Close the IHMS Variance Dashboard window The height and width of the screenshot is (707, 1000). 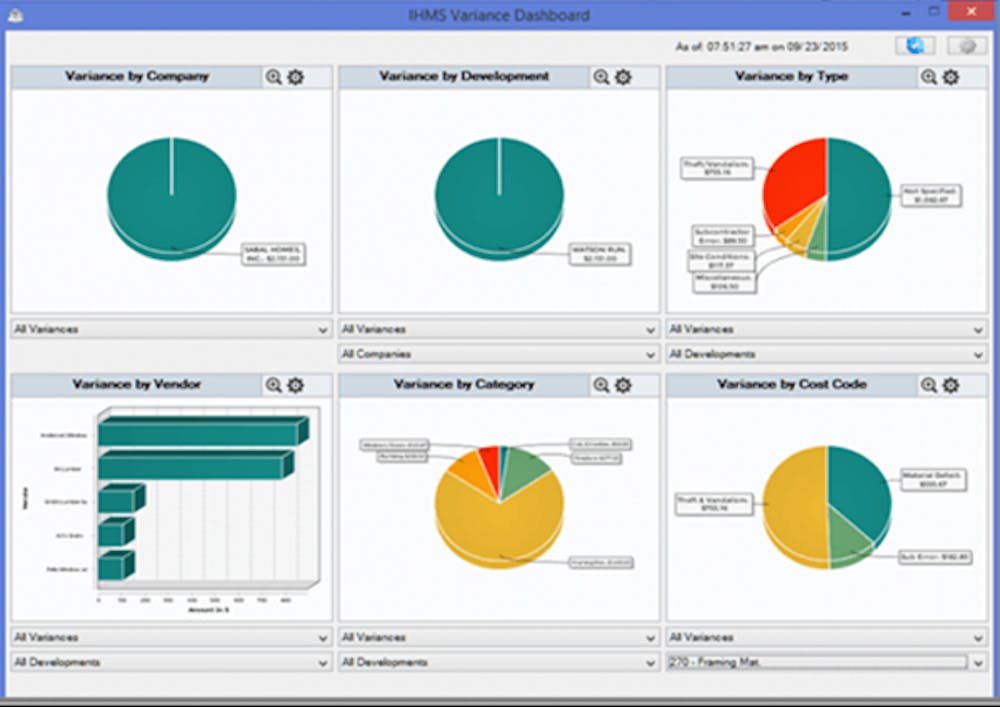[x=971, y=12]
